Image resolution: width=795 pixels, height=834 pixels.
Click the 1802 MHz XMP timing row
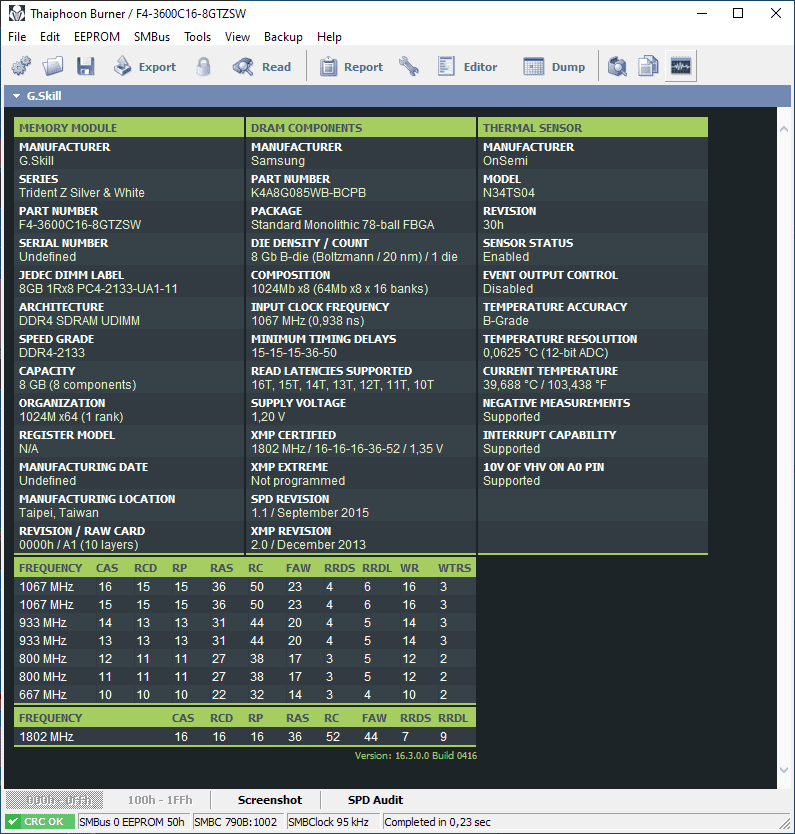[245, 737]
